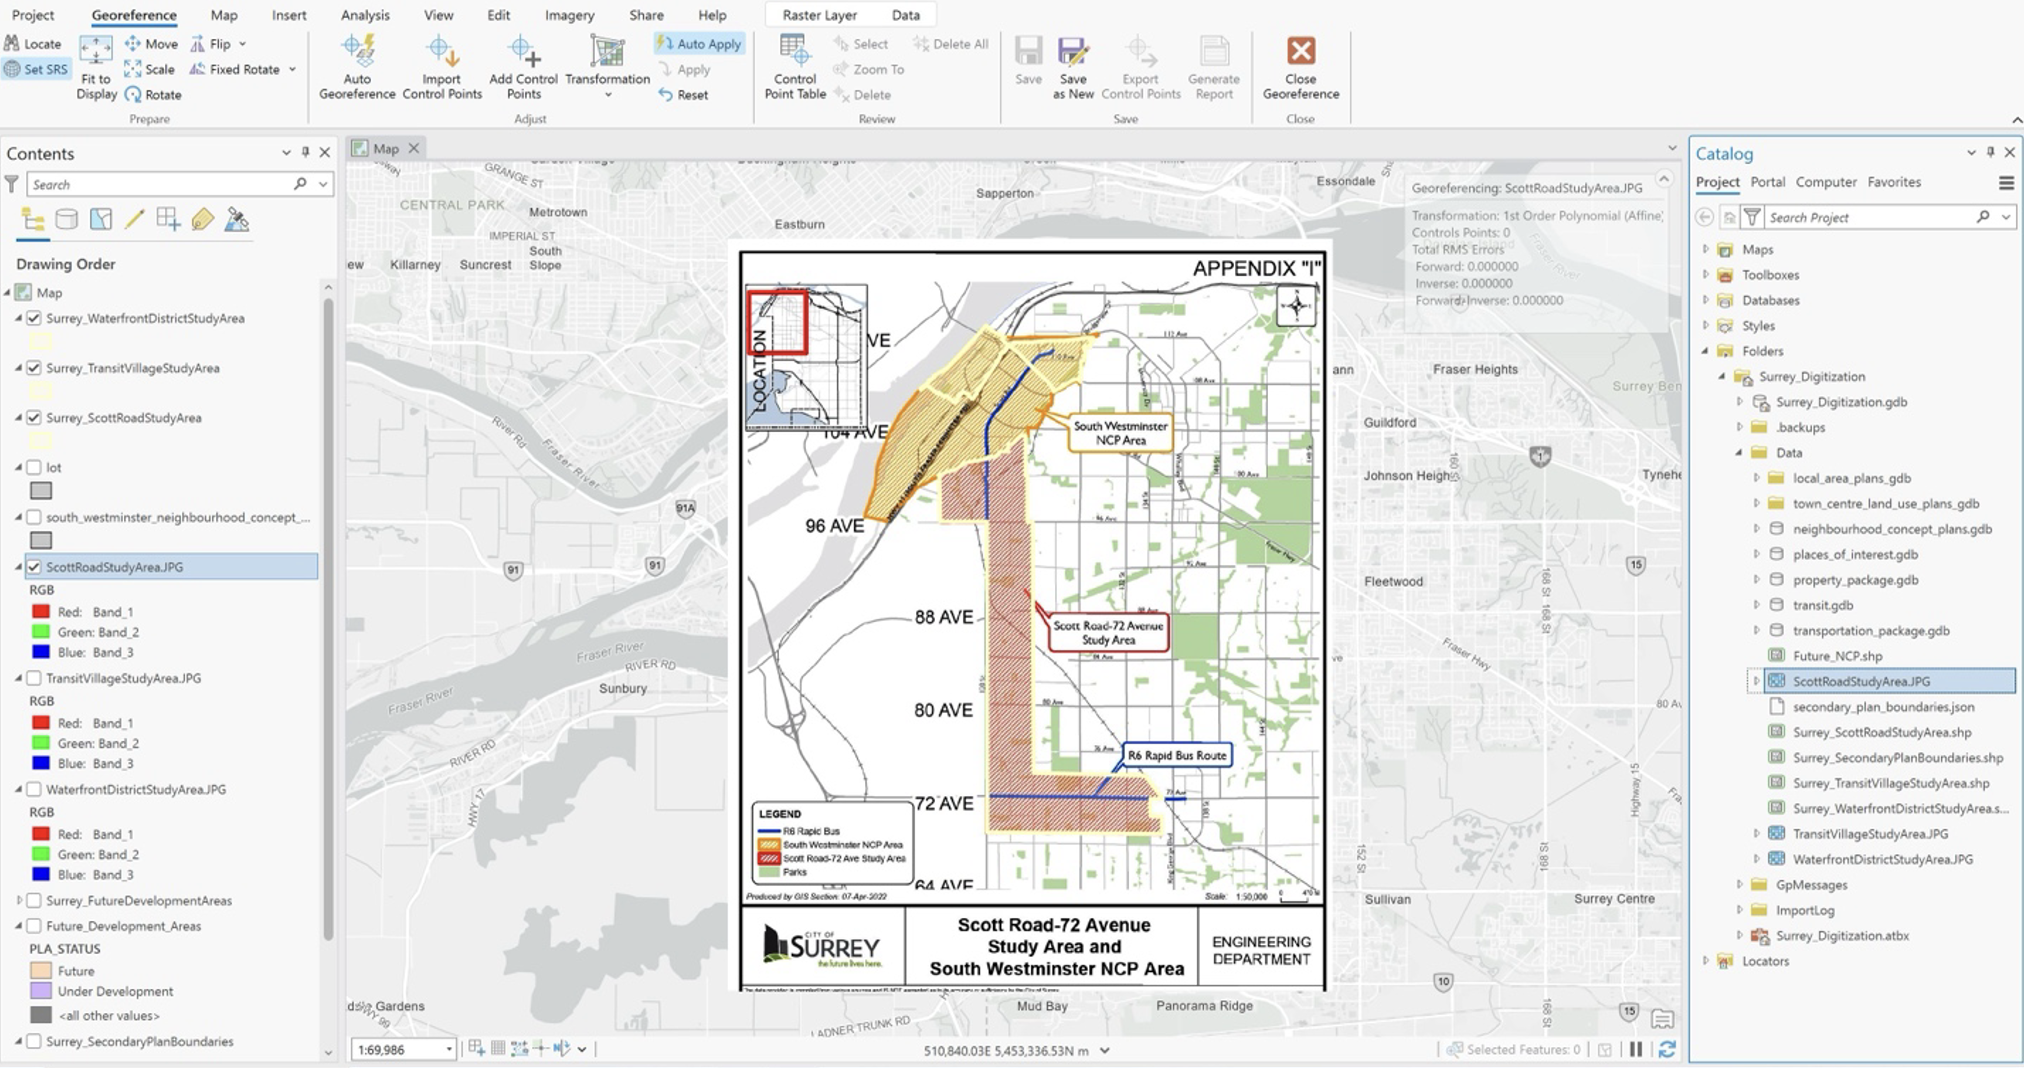Image resolution: width=2024 pixels, height=1068 pixels.
Task: Select Future_NCP.shp in Catalog
Action: point(1837,656)
